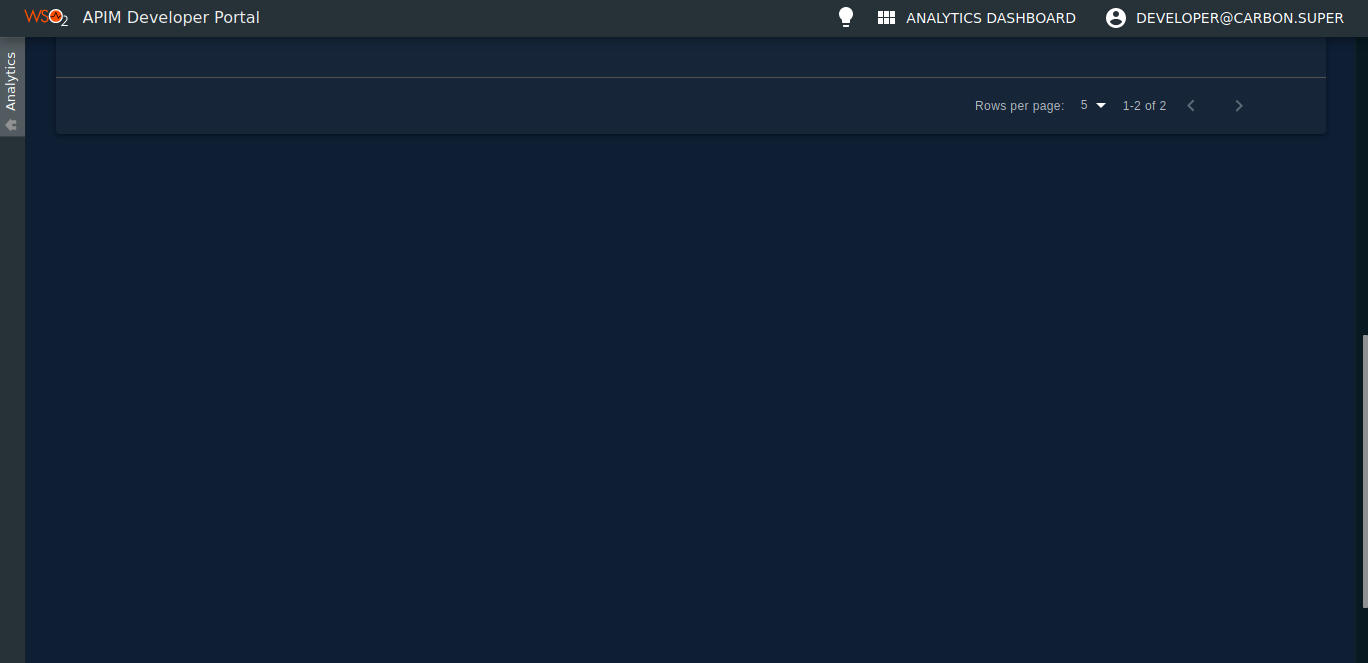Click the WSO2 logo
Screen dimensions: 1368x663
click(x=46, y=17)
